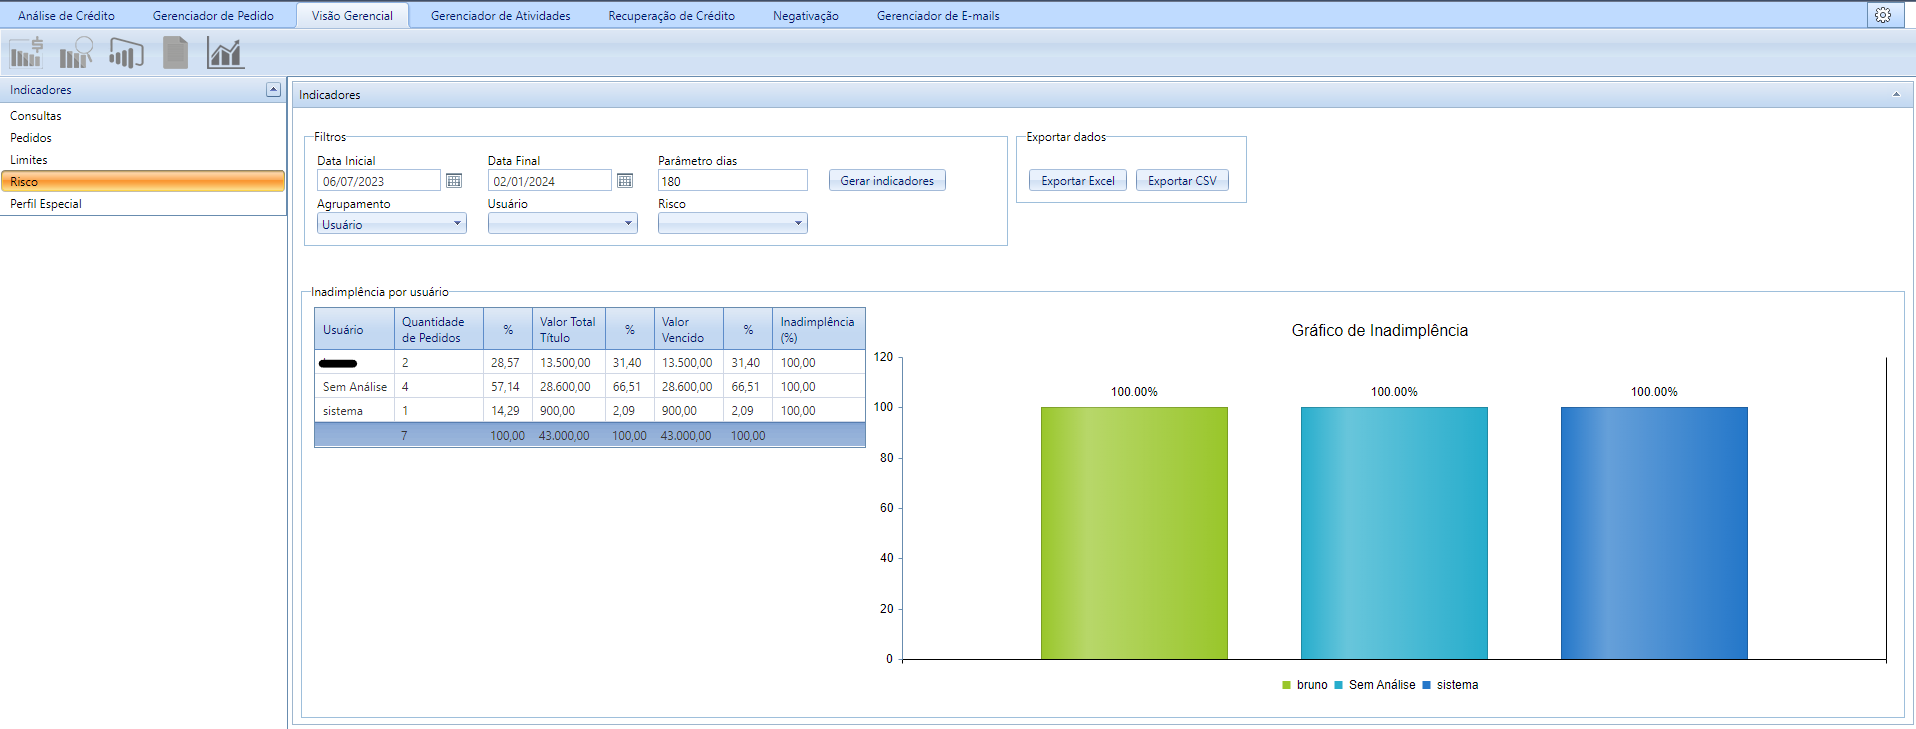Select the sistema table row
The height and width of the screenshot is (729, 1916).
[x=590, y=411]
